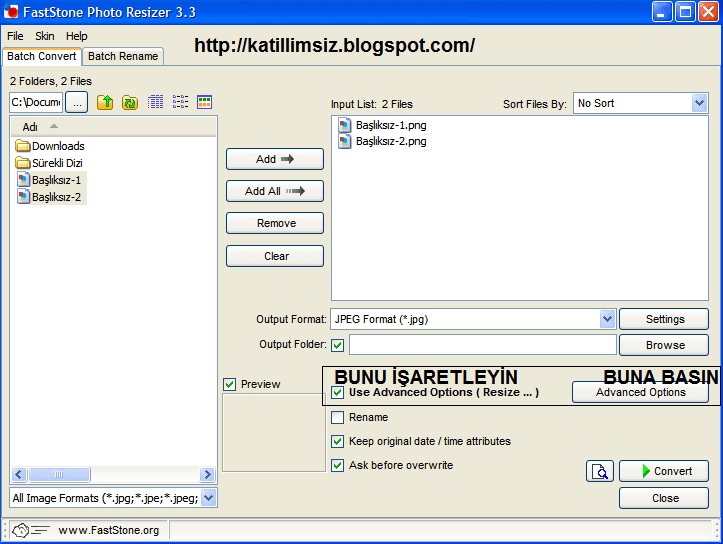
Task: Click the Remove button
Action: [275, 223]
